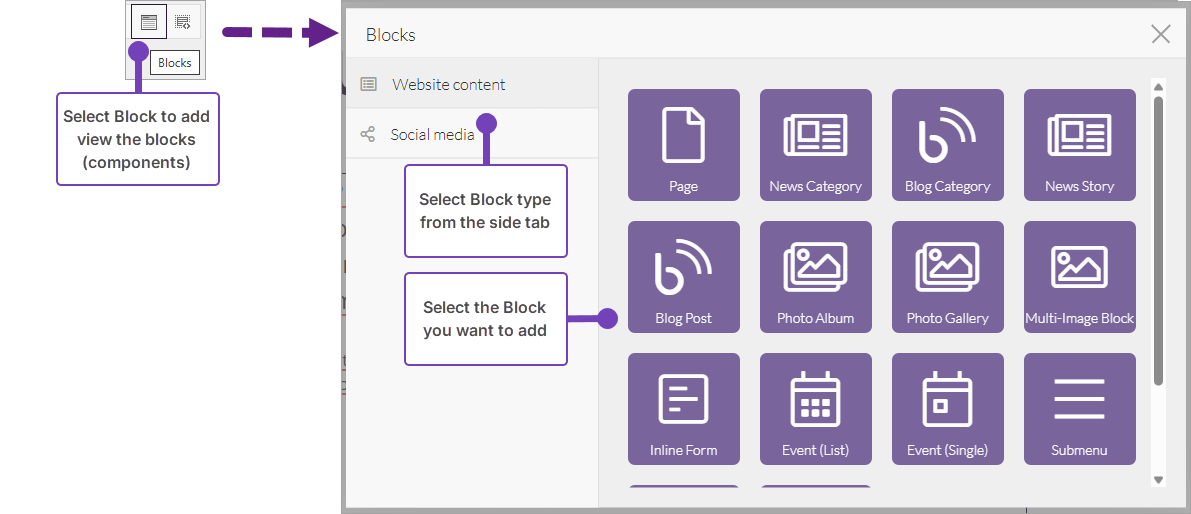Switch to the Social media tab
The image size is (1191, 514).
point(432,134)
